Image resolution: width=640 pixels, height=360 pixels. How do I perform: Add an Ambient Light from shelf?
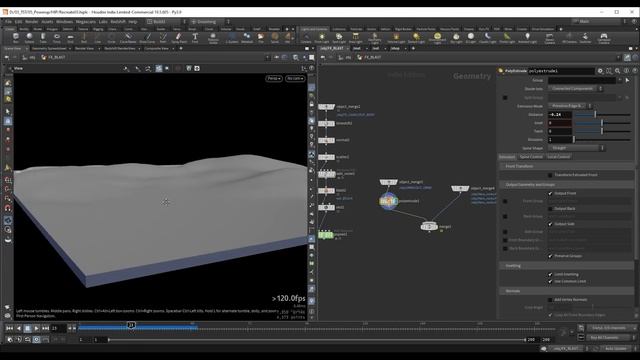[527, 38]
